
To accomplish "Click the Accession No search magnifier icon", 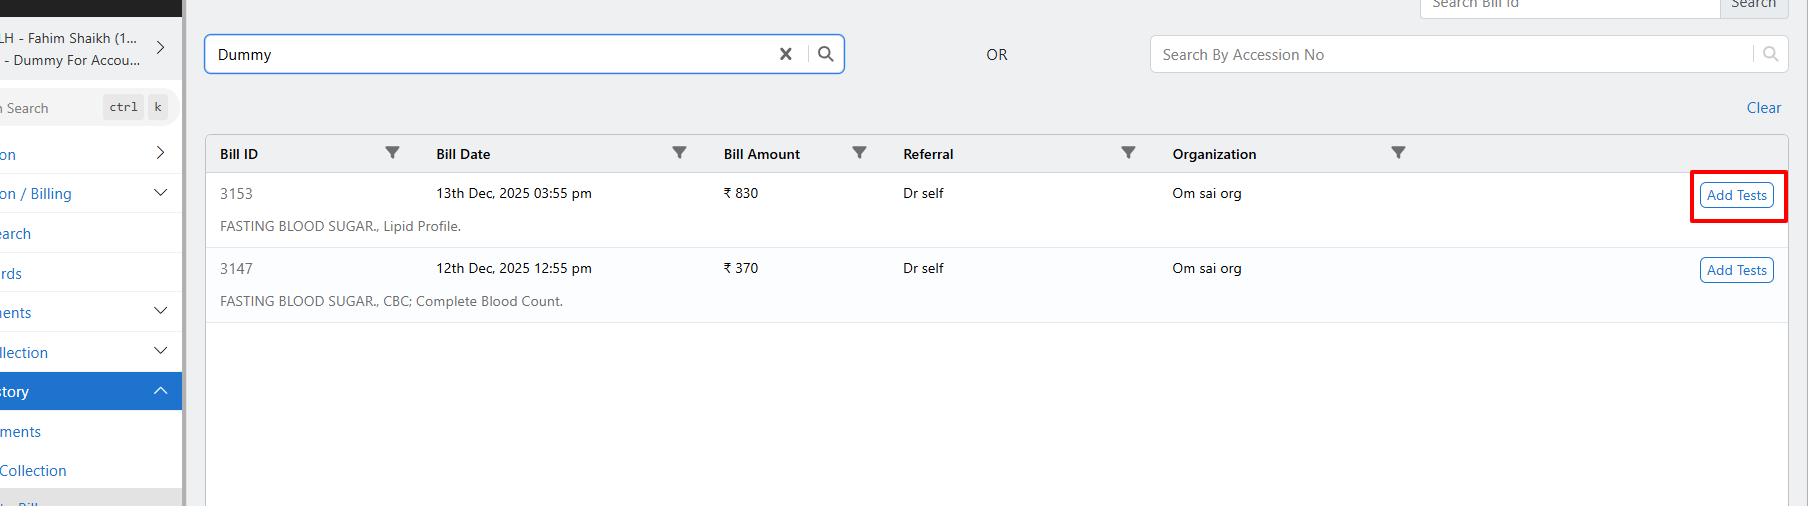I will click(x=1770, y=54).
